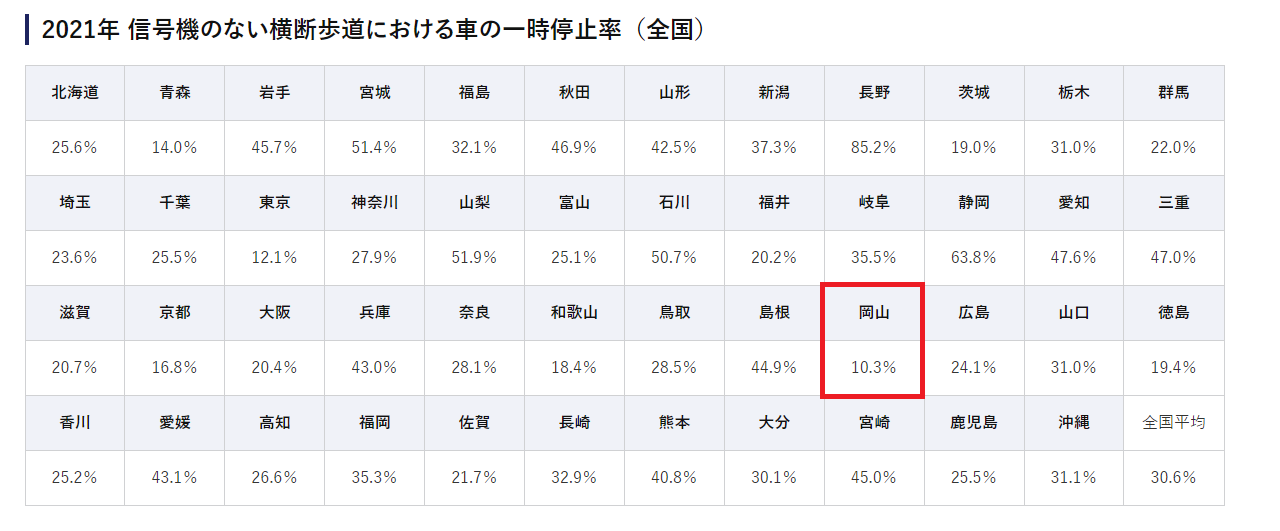Click the table title heading text
This screenshot has height=531, width=1280.
tap(374, 30)
